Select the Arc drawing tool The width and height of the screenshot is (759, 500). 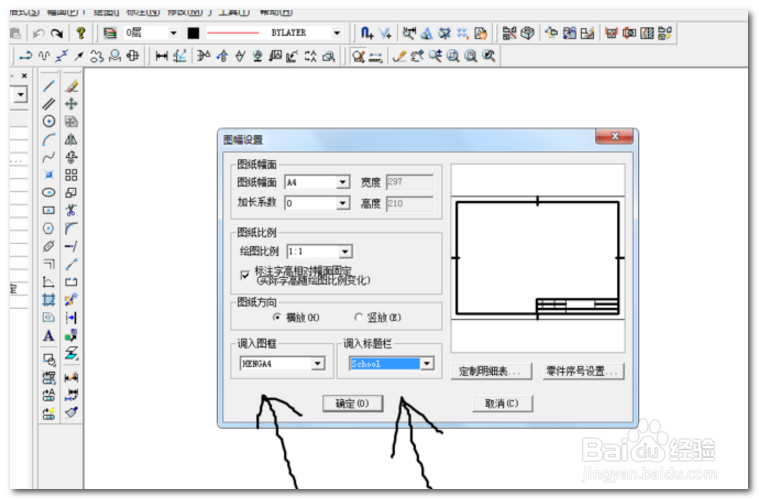click(x=48, y=139)
